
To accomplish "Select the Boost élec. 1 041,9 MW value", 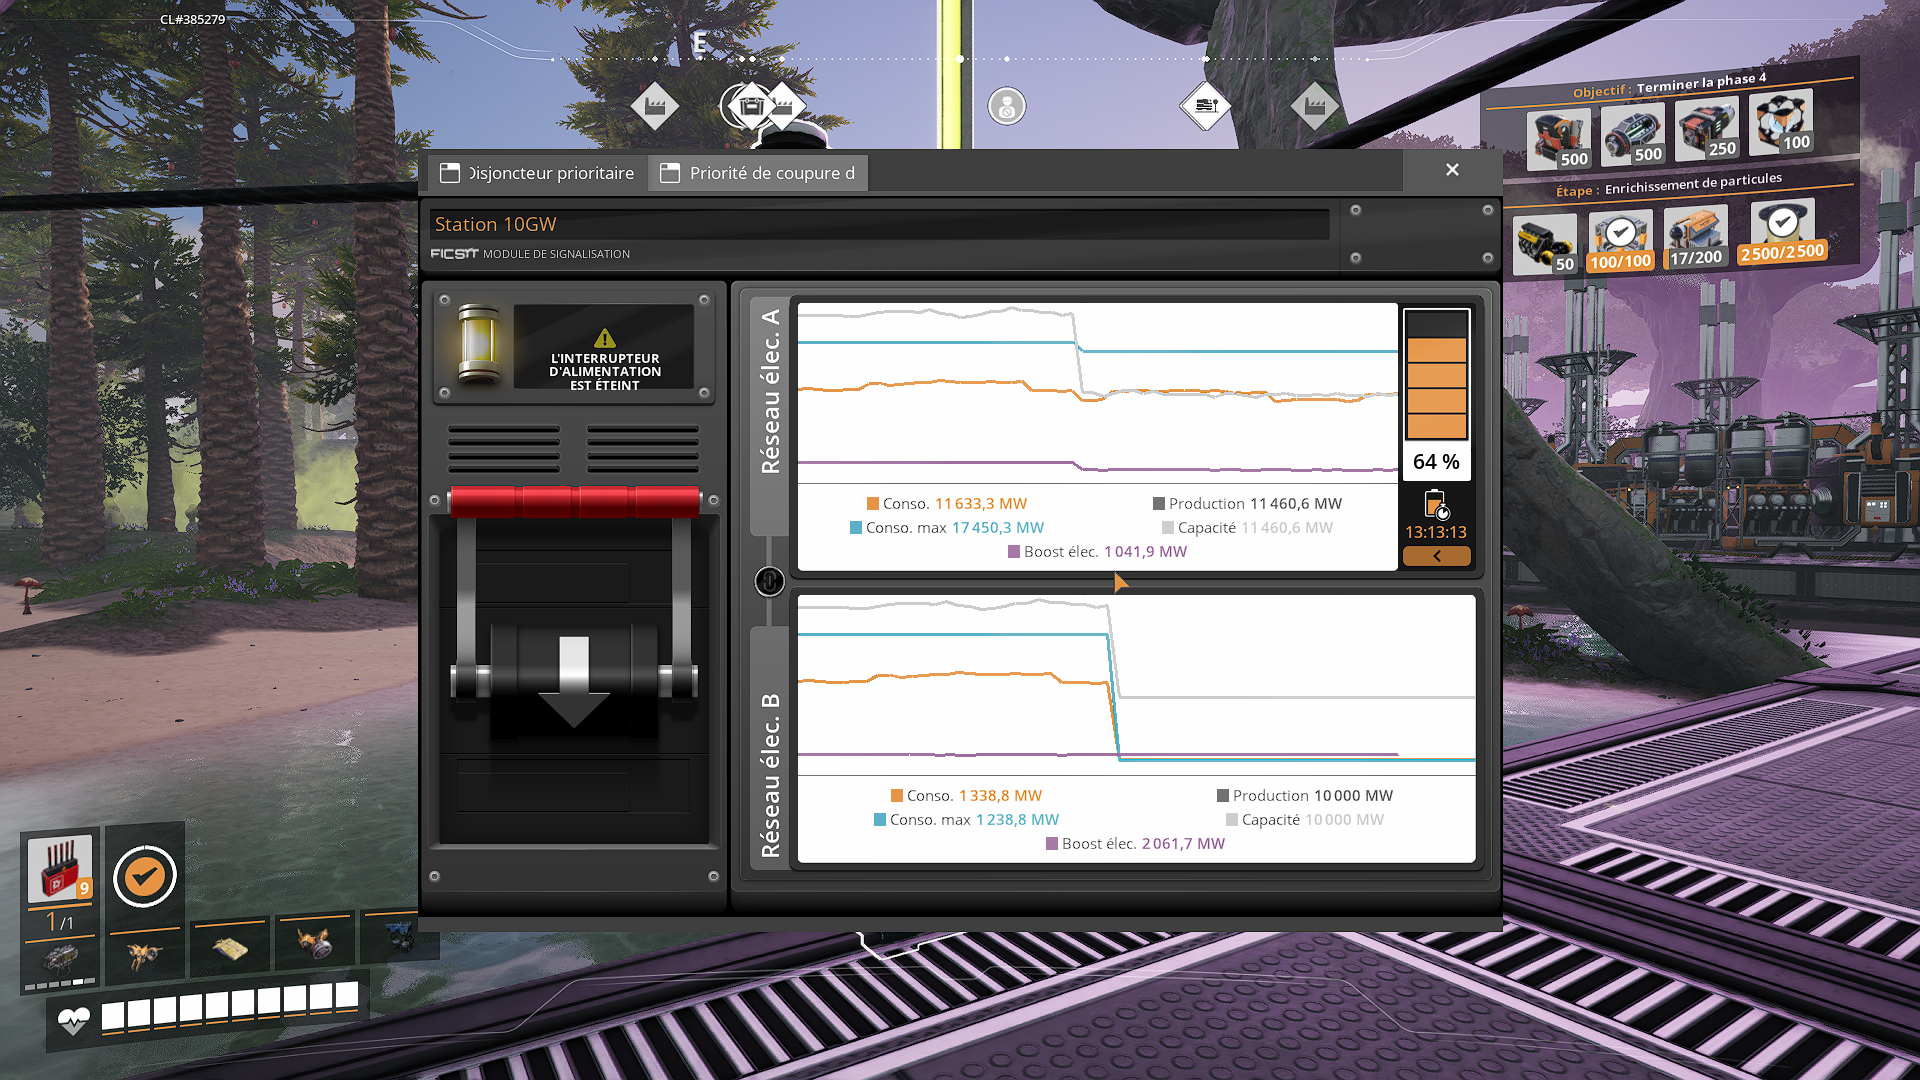I will [x=1145, y=552].
